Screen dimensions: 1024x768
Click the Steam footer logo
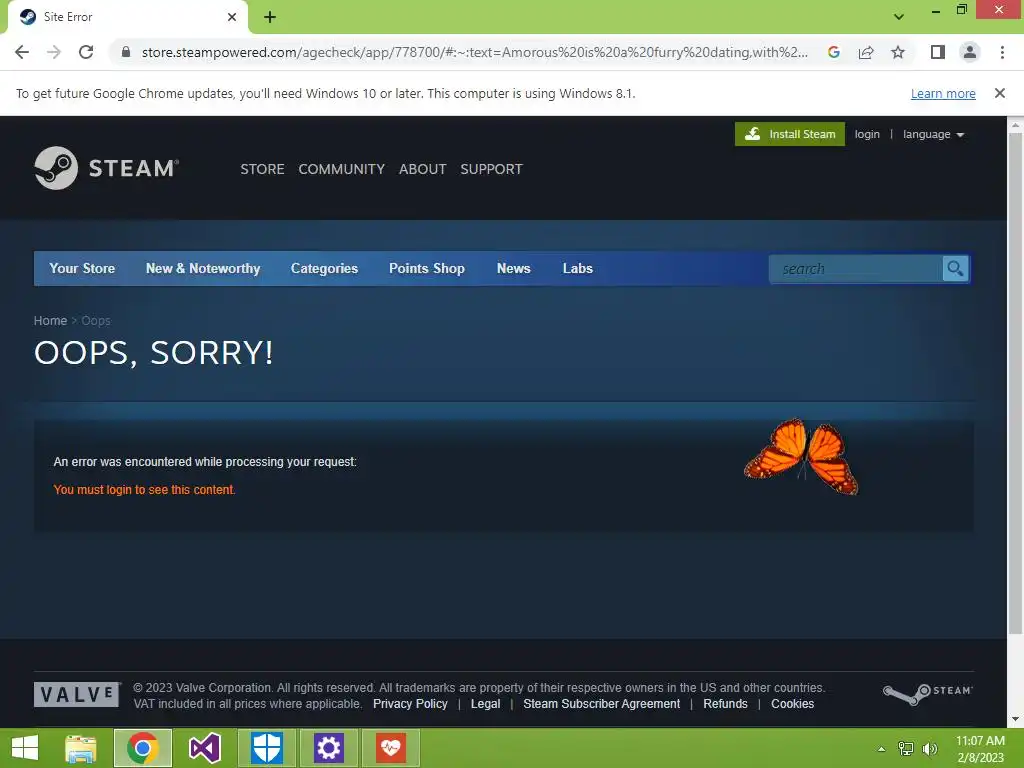click(x=927, y=694)
